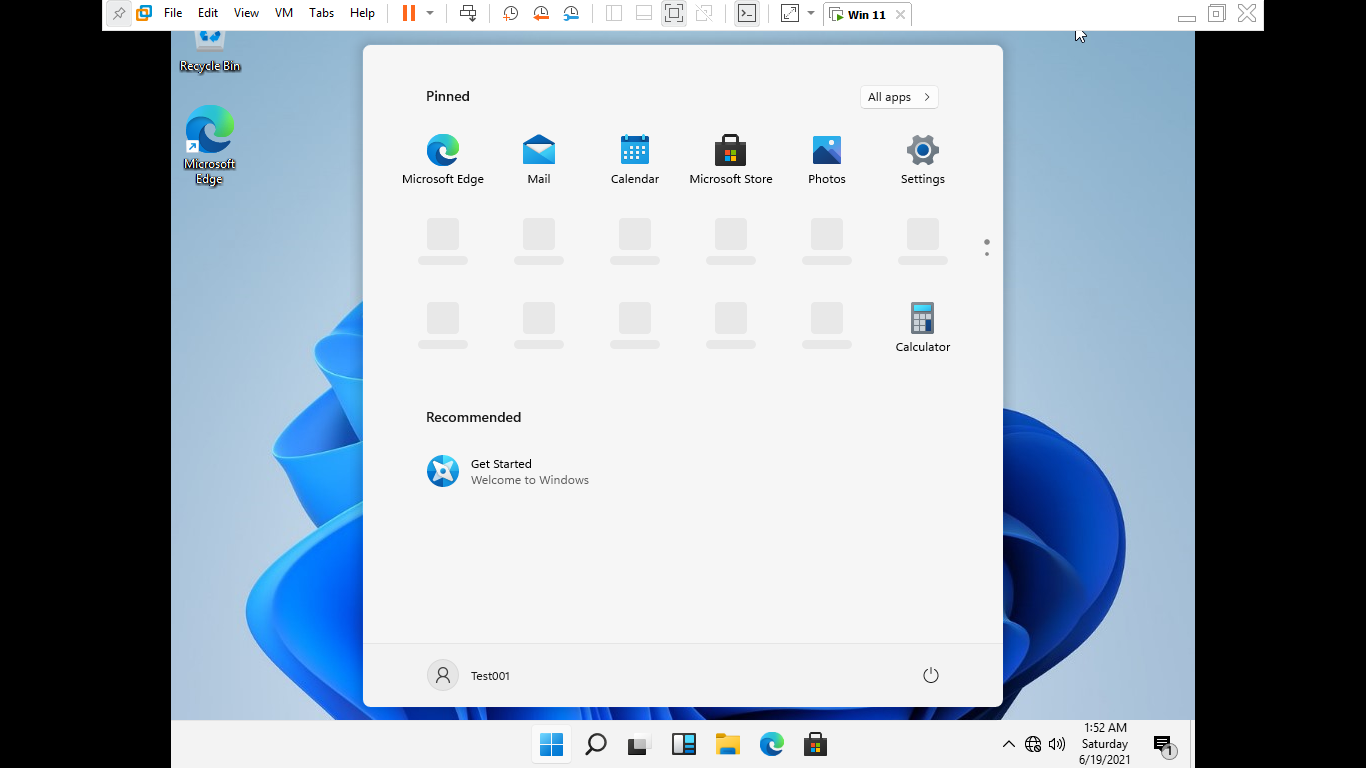Show All apps list
Viewport: 1366px width, 768px height.
pyautogui.click(x=899, y=97)
